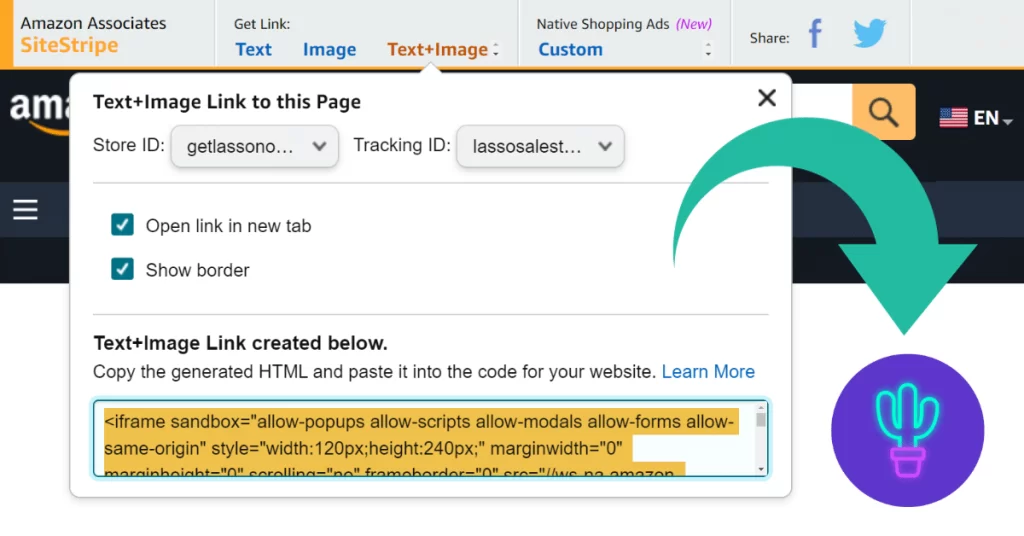This screenshot has height=536, width=1024.
Task: Click the Custom native ads option
Action: pyautogui.click(x=570, y=50)
